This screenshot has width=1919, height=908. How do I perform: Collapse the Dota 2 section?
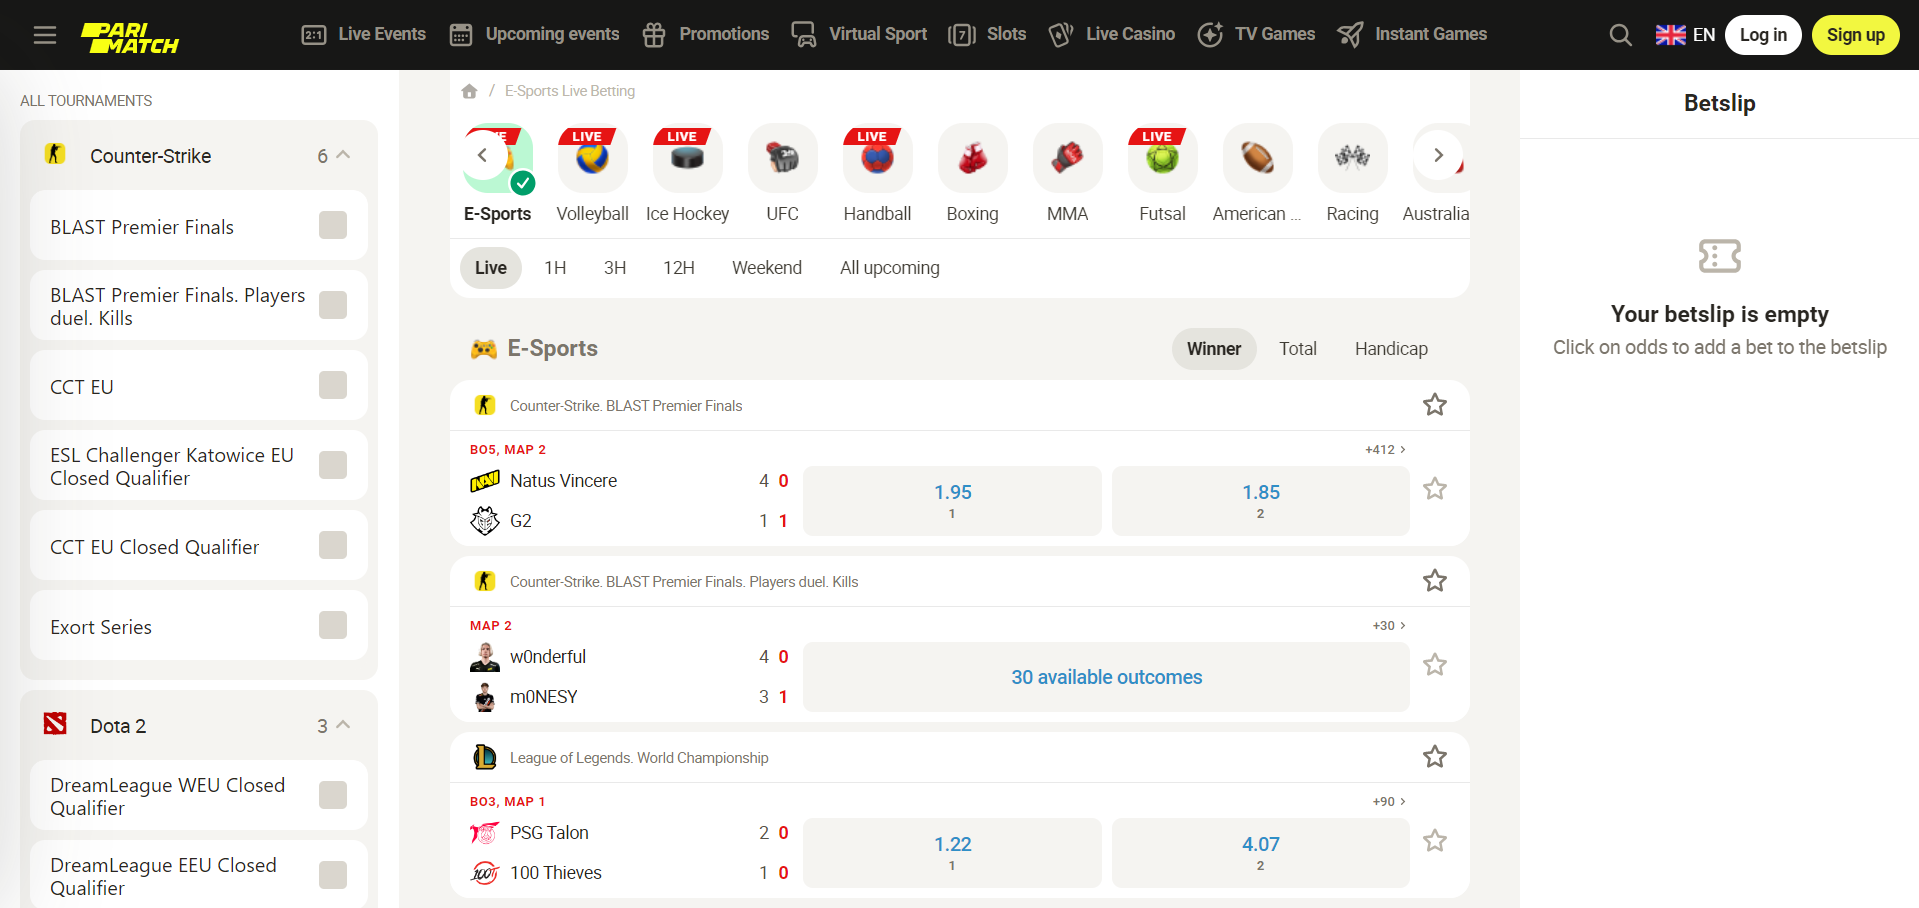coord(342,725)
